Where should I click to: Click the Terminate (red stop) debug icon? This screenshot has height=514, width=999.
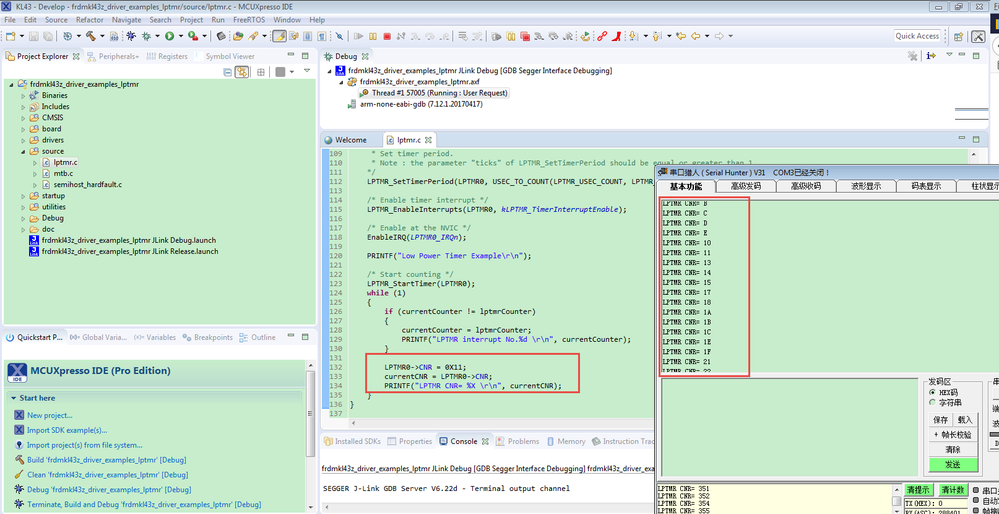tap(387, 37)
